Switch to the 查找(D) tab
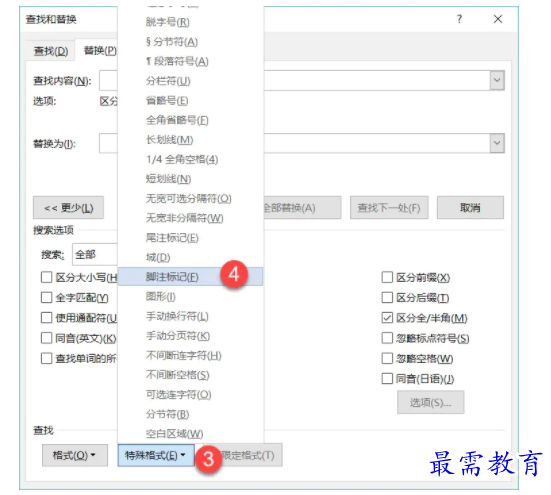 point(51,52)
